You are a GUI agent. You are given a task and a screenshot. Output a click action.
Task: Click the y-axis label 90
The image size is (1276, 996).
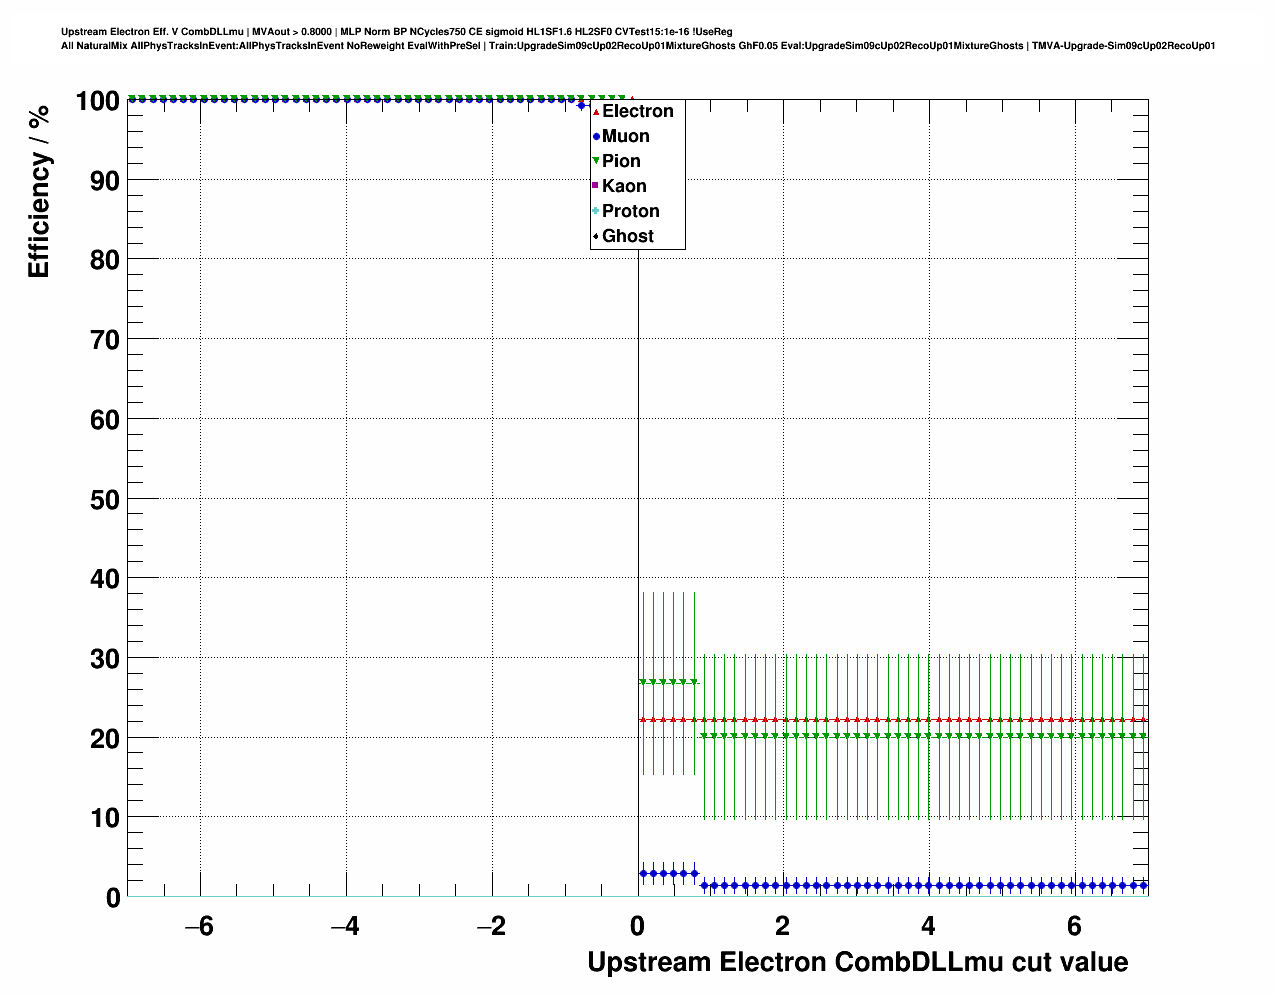click(x=104, y=181)
